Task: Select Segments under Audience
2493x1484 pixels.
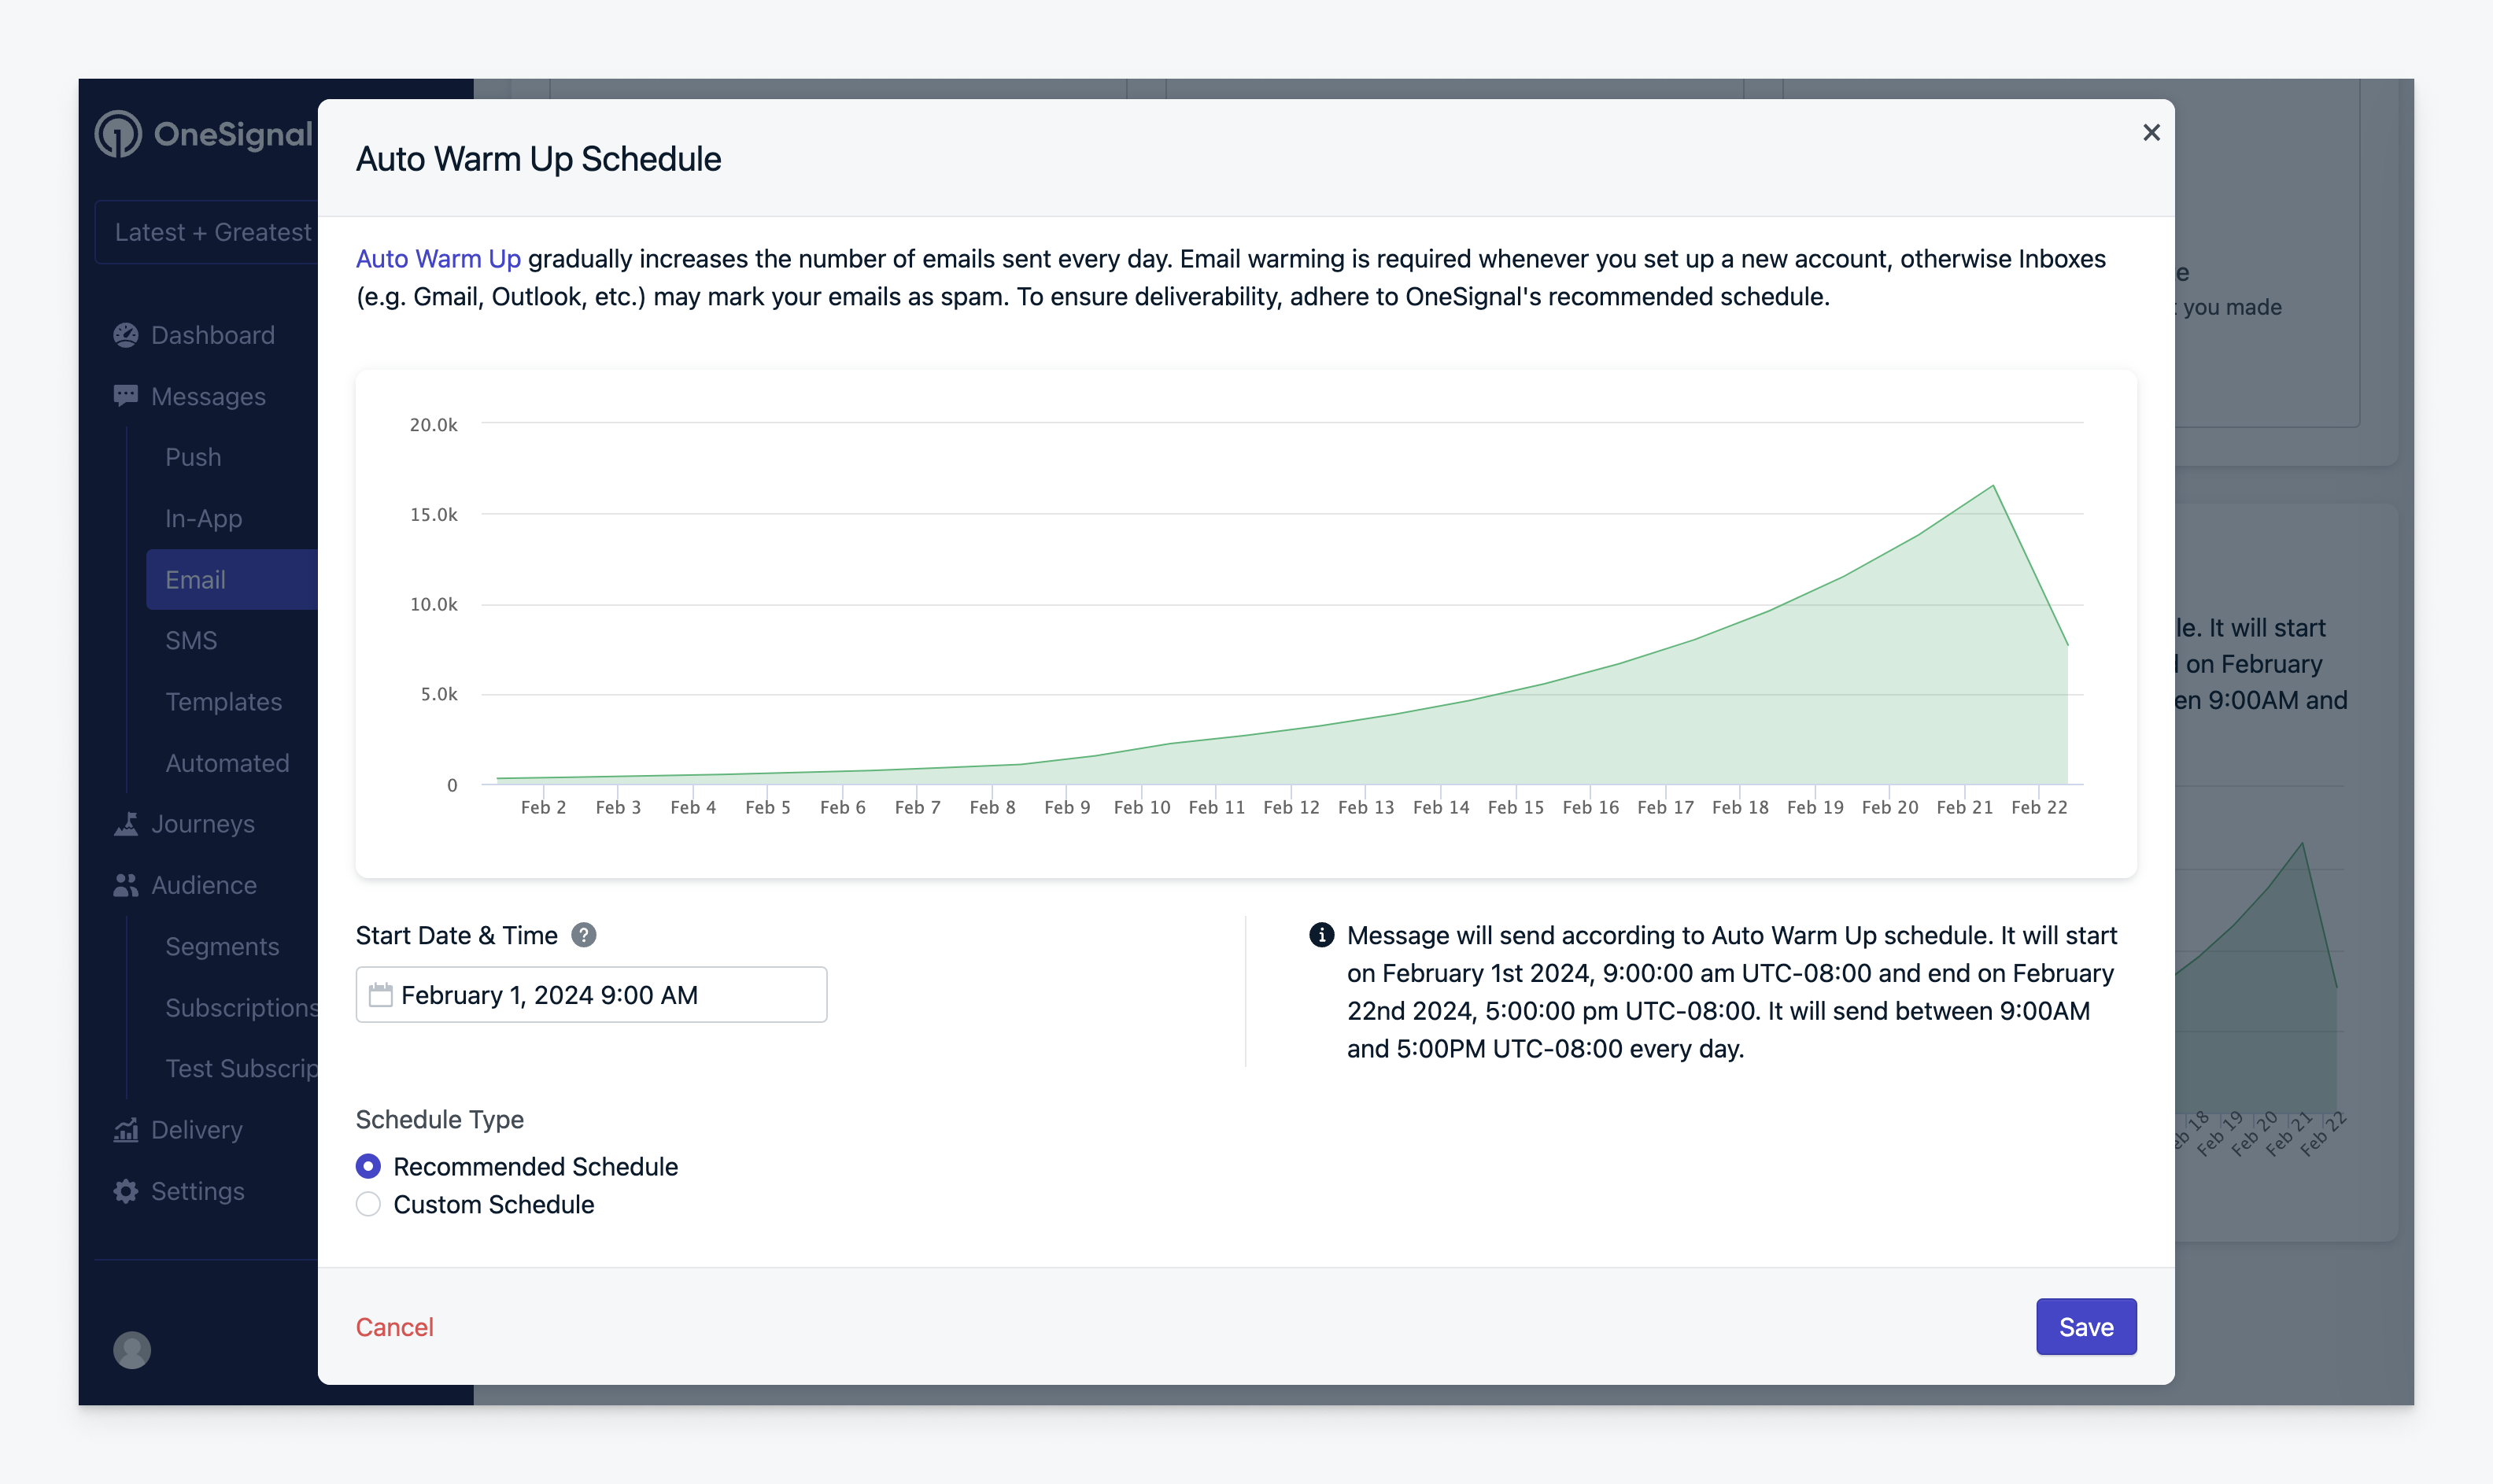Action: (222, 946)
